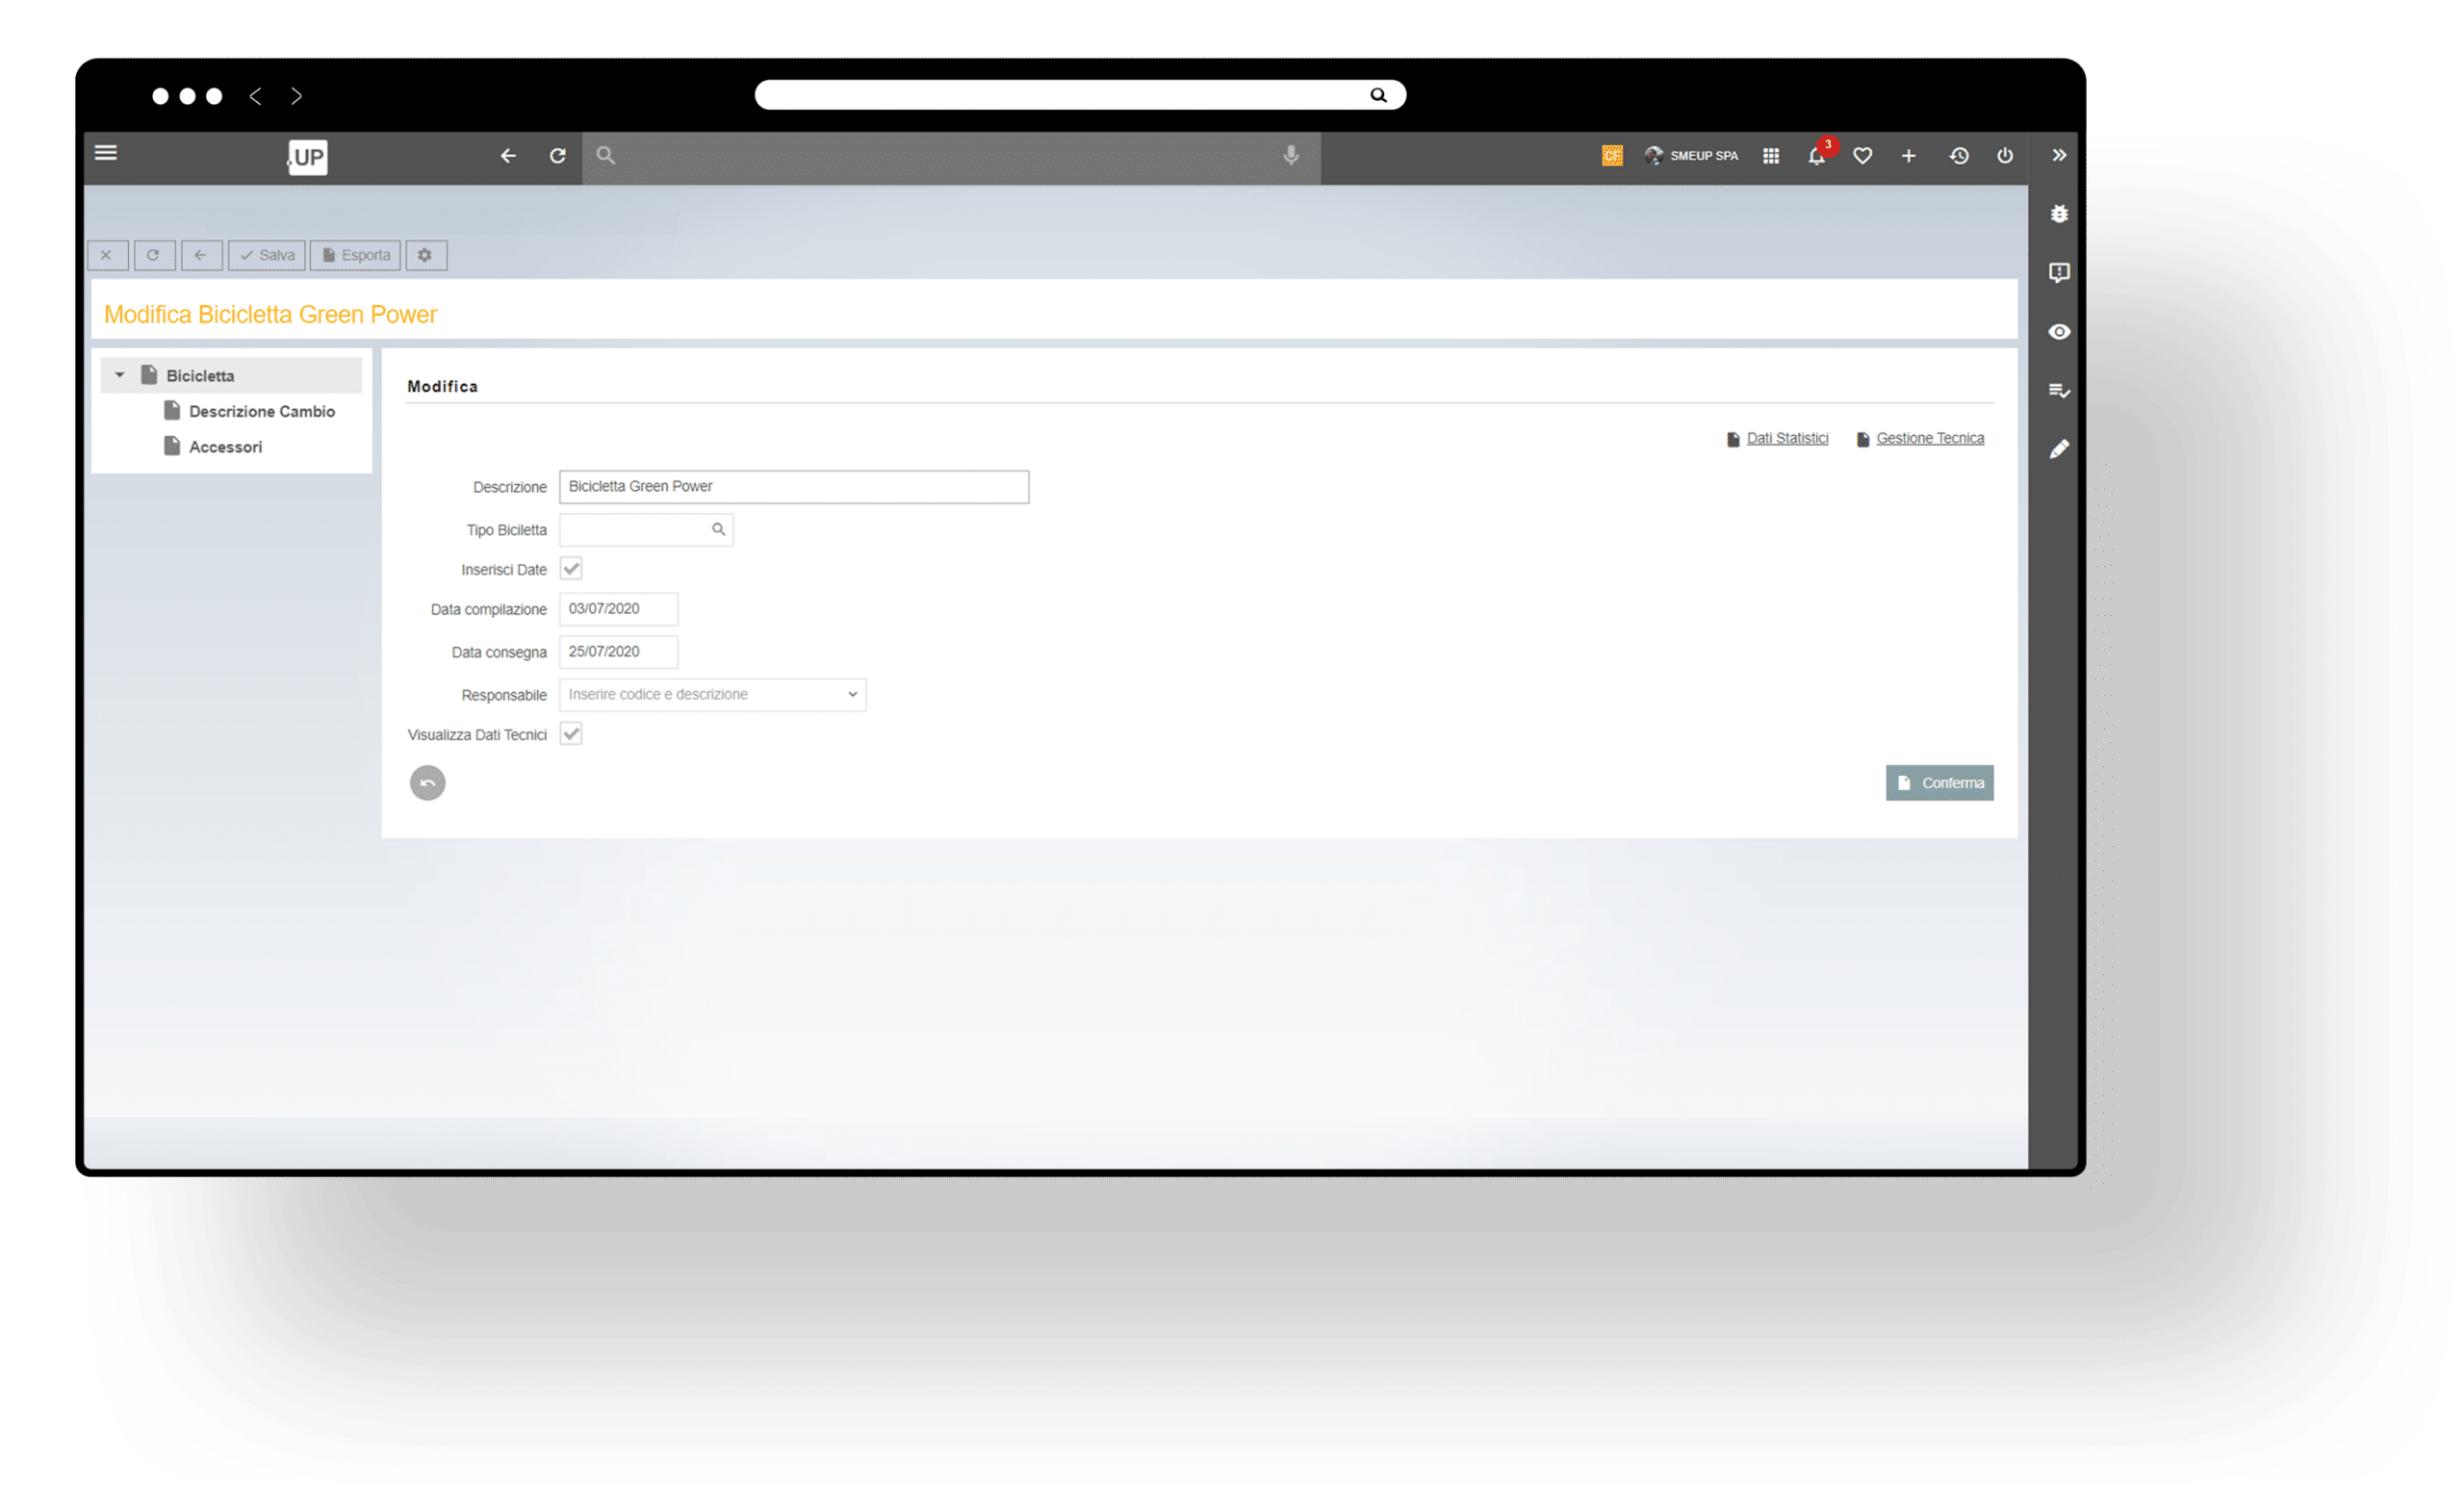
Task: Open the debug bug icon in sidebar
Action: coord(2059,214)
